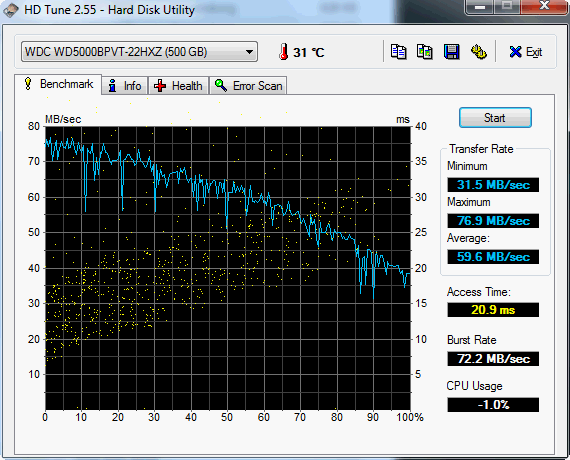Screen dimensions: 570x460
Task: Click the magnifier Error Scan icon
Action: tap(221, 85)
